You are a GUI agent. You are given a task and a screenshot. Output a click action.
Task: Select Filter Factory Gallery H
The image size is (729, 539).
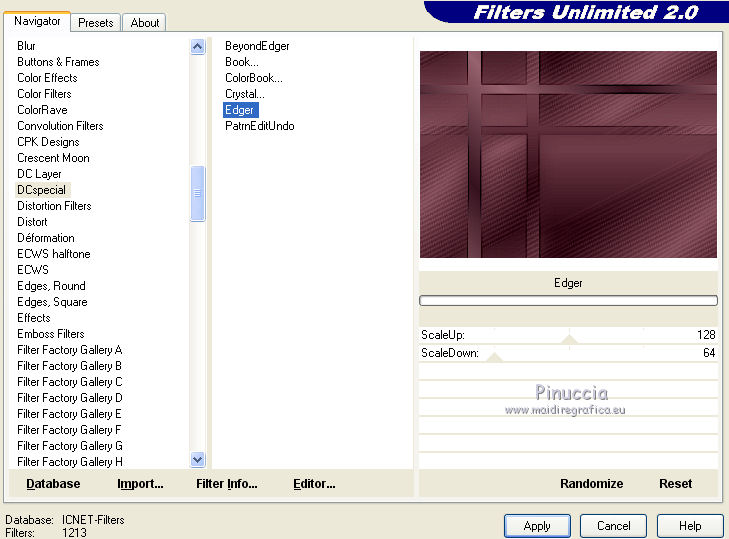point(69,462)
